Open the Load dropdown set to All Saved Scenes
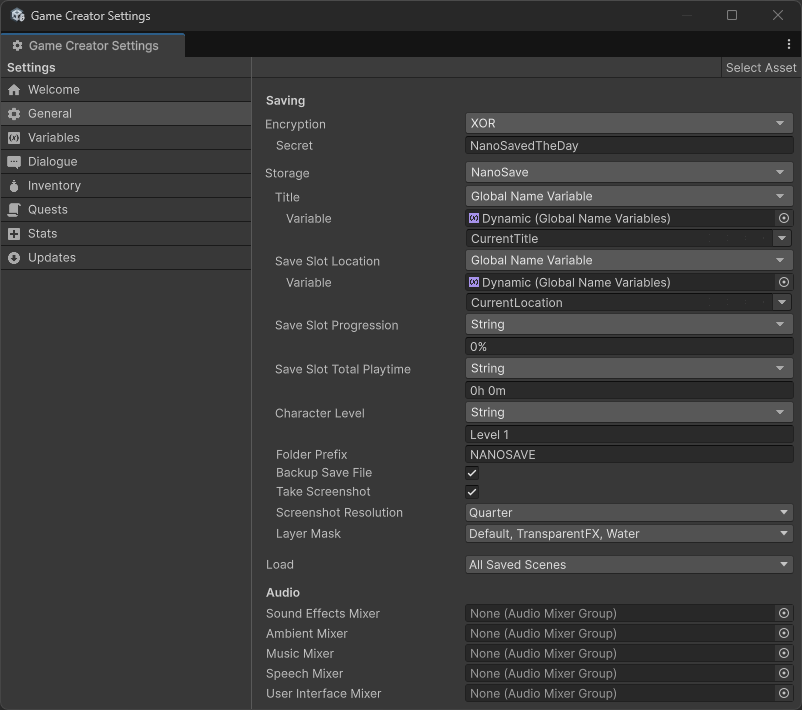Viewport: 802px width, 710px height. coord(629,565)
